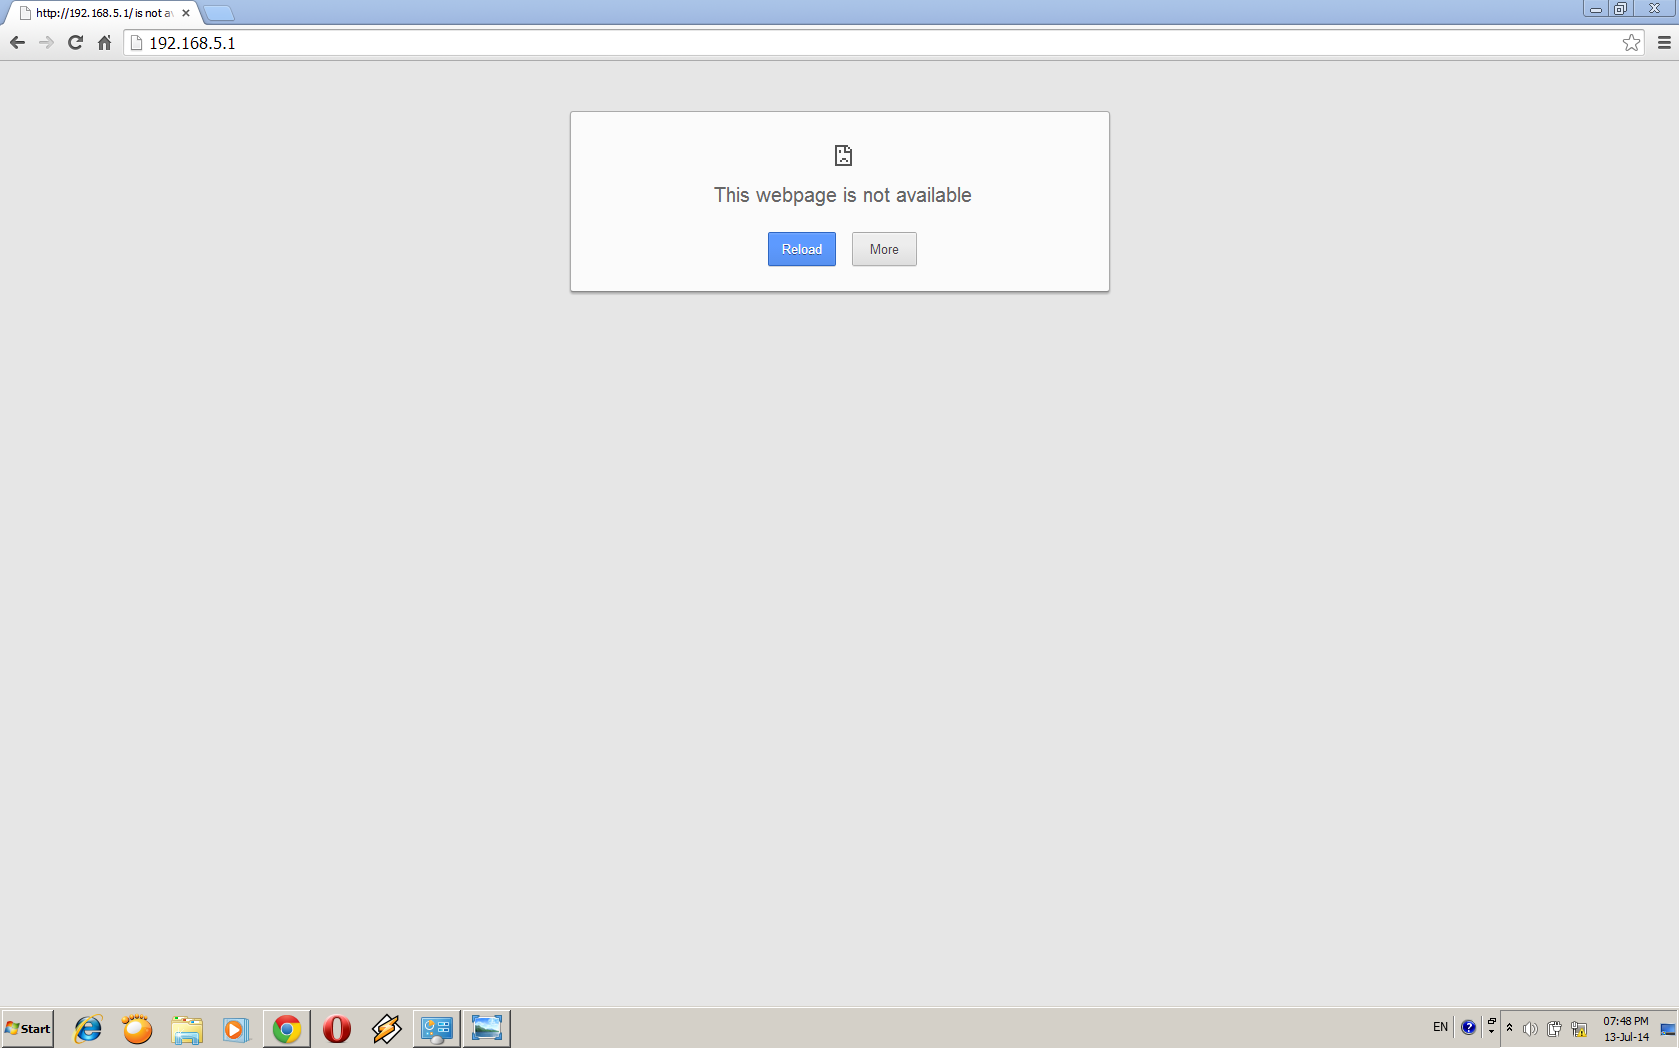Viewport: 1679px width, 1048px height.
Task: Click the sad page error icon
Action: pyautogui.click(x=843, y=155)
